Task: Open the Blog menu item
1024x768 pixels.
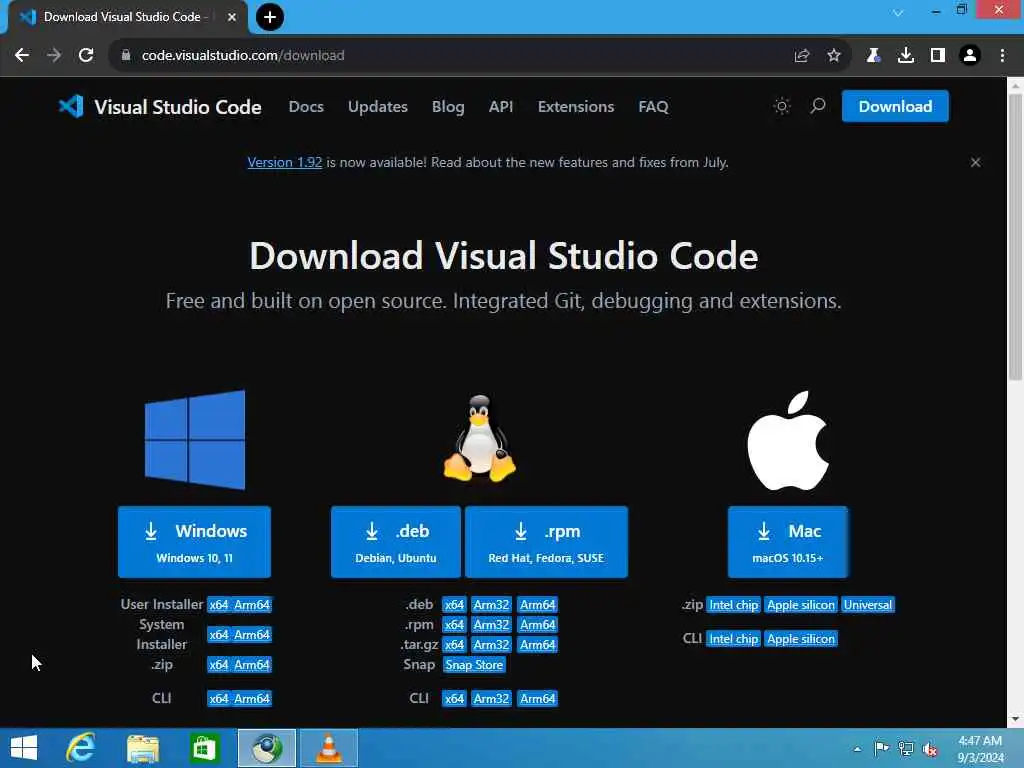Action: tap(448, 106)
